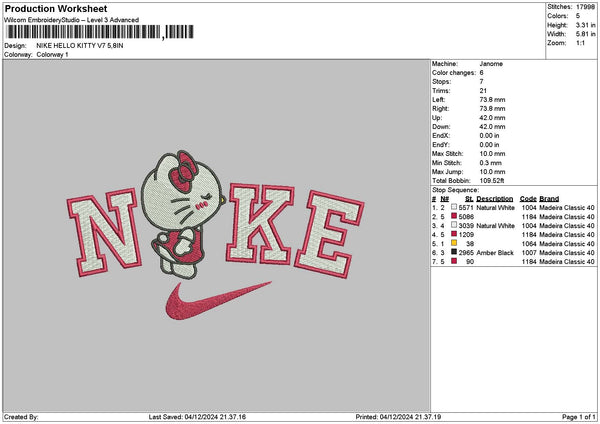Click "Natural White" in stop row 3
600x424 pixels.
[x=495, y=226]
